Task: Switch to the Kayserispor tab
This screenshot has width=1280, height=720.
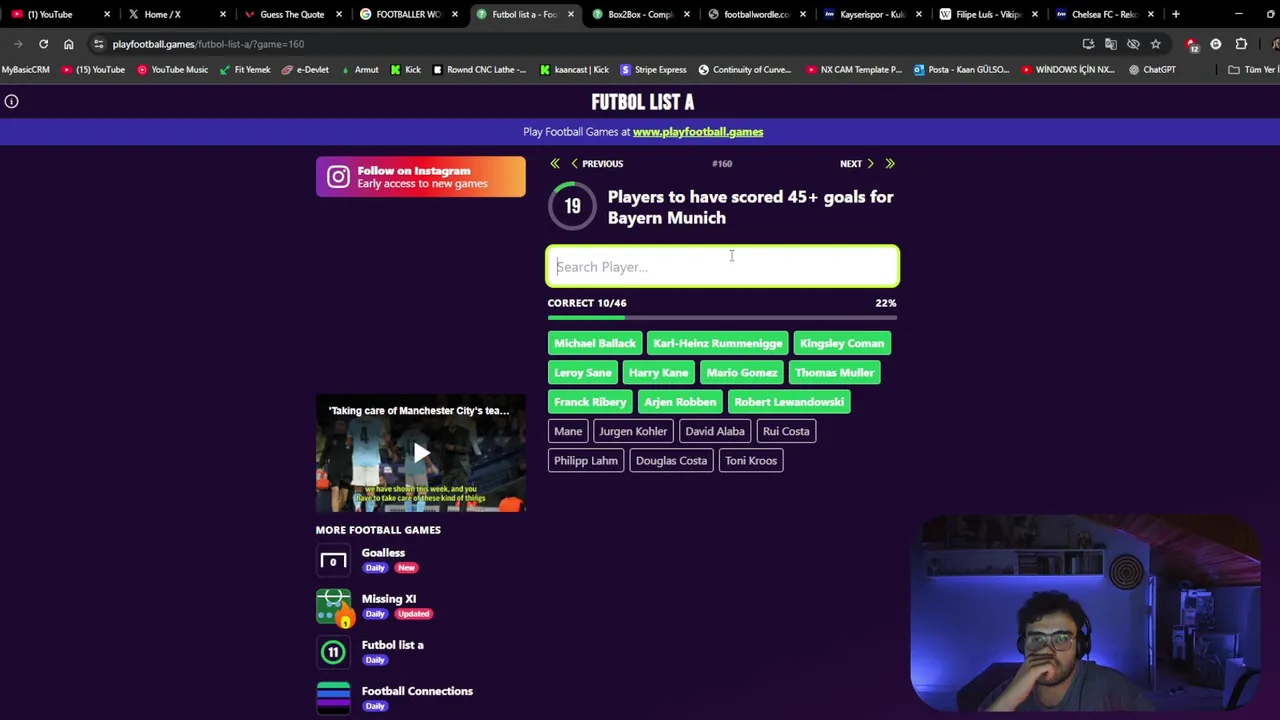Action: 872,14
